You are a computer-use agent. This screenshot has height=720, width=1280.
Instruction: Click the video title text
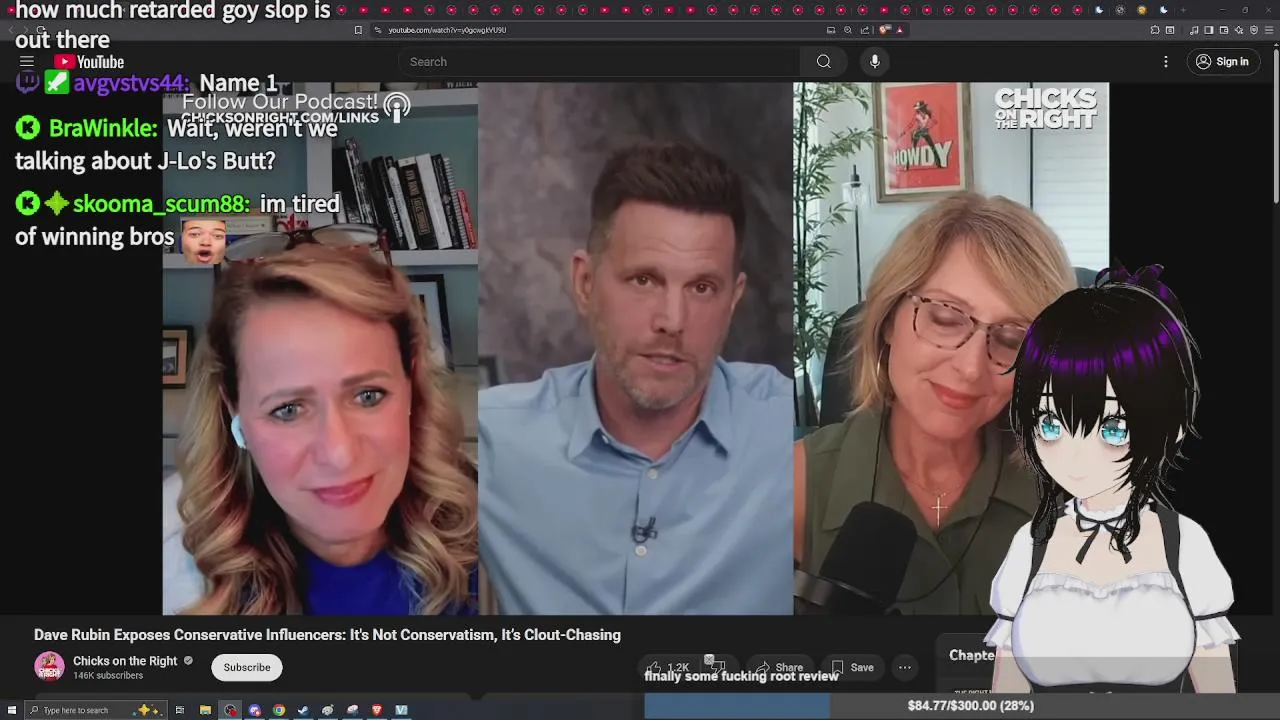click(x=327, y=635)
